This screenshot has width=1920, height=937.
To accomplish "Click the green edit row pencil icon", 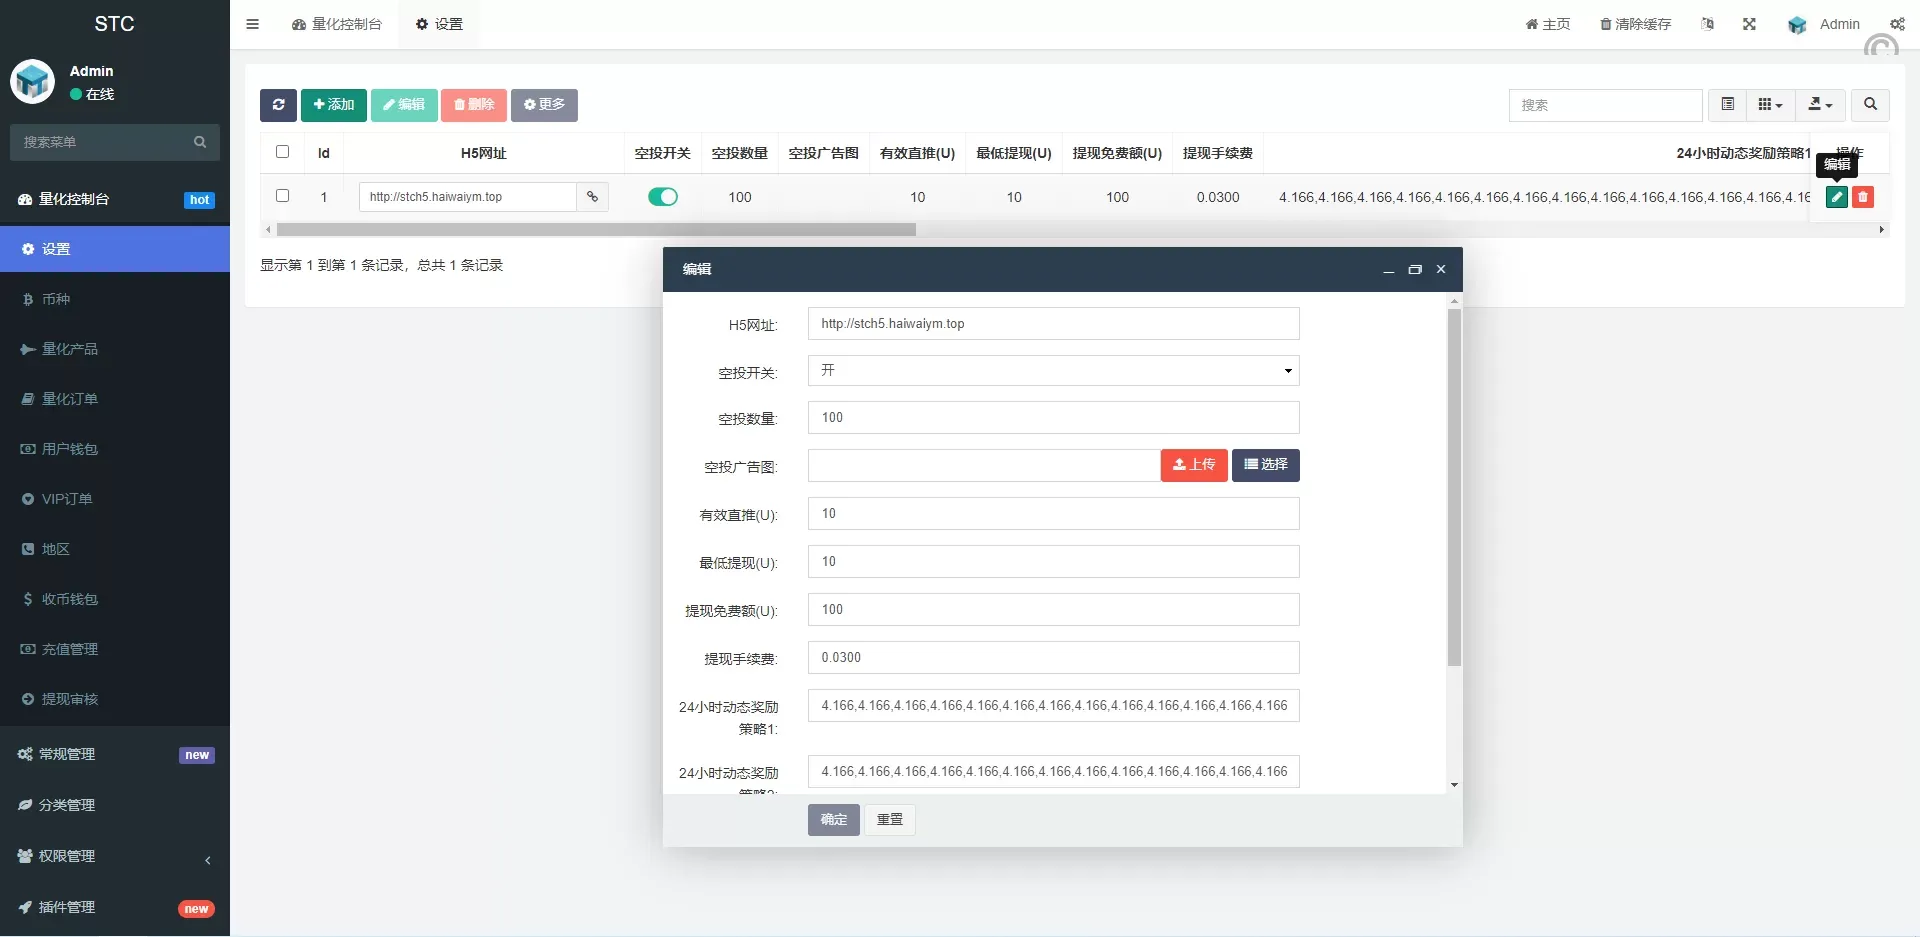I will pyautogui.click(x=1836, y=197).
